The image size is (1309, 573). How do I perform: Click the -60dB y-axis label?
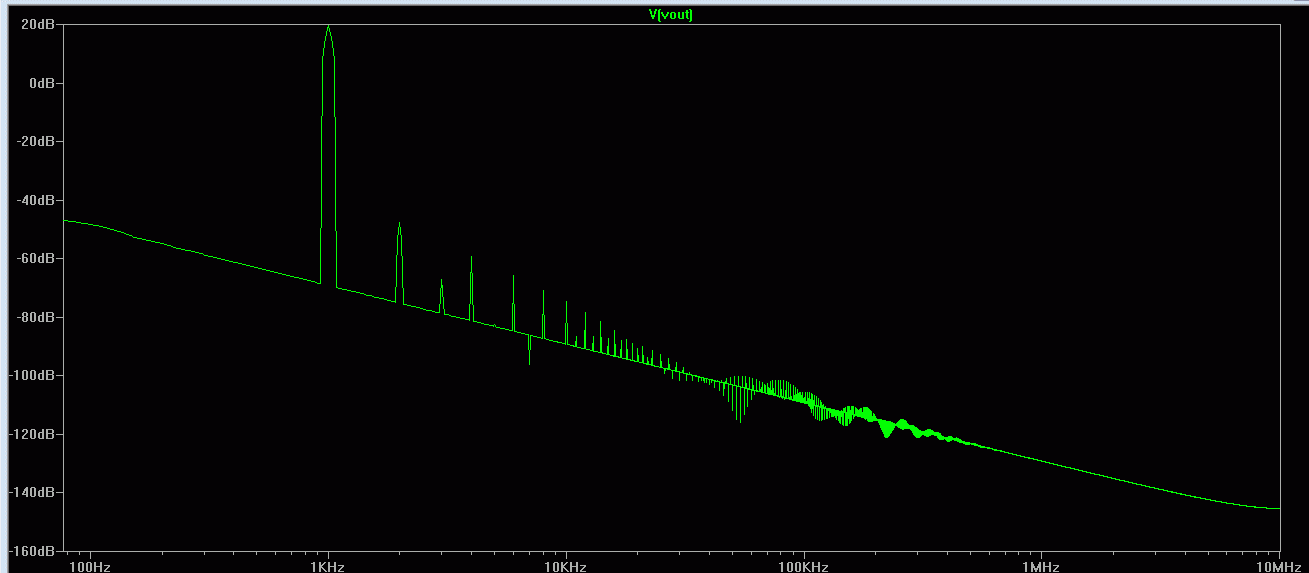point(35,258)
